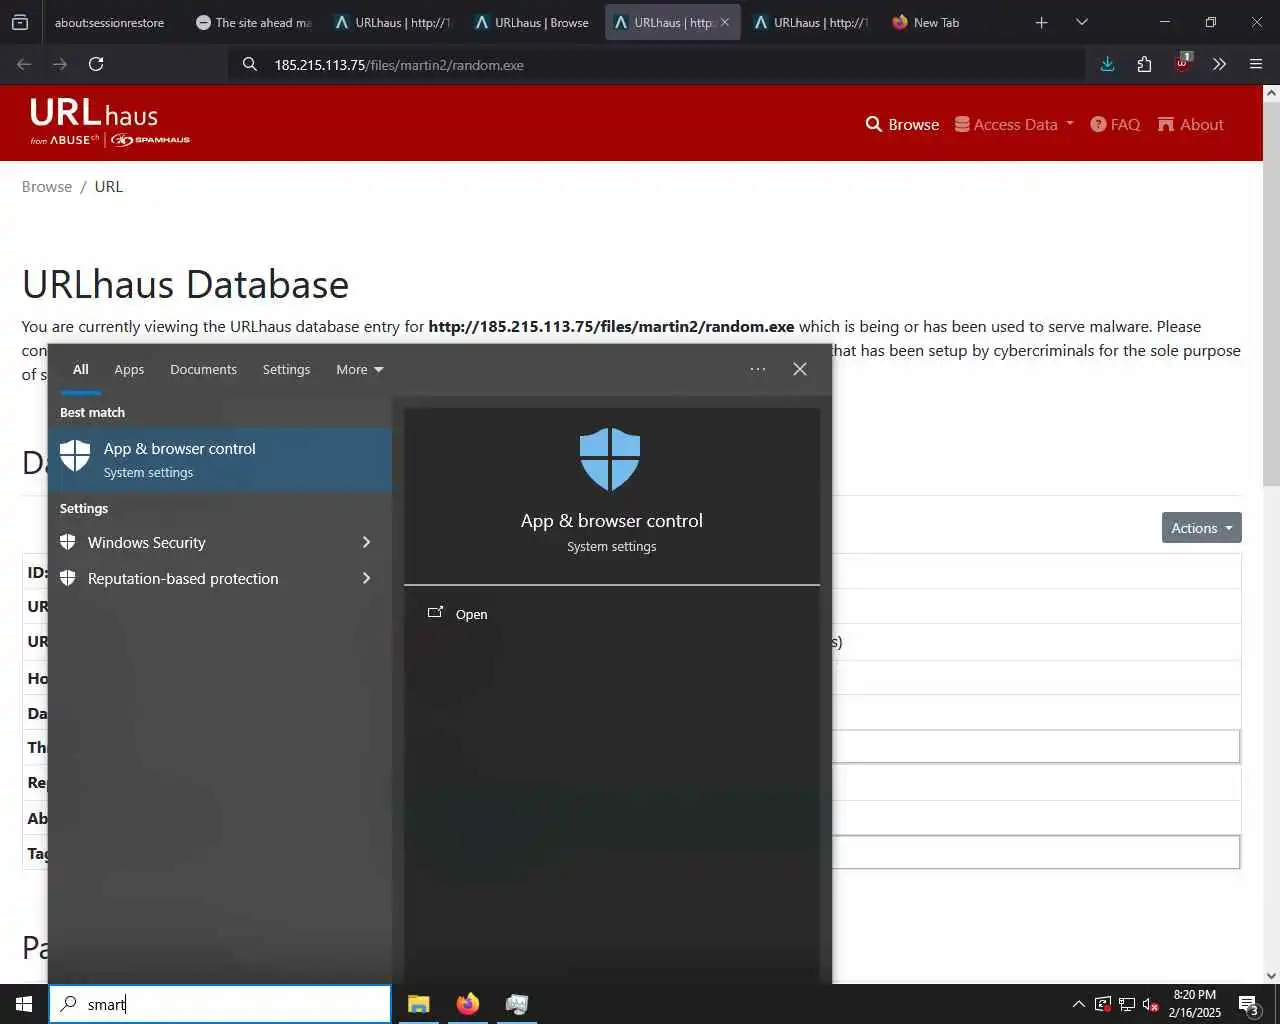Switch to about:sessionrestore tab
Screen dimensions: 1280x1024
tap(109, 22)
